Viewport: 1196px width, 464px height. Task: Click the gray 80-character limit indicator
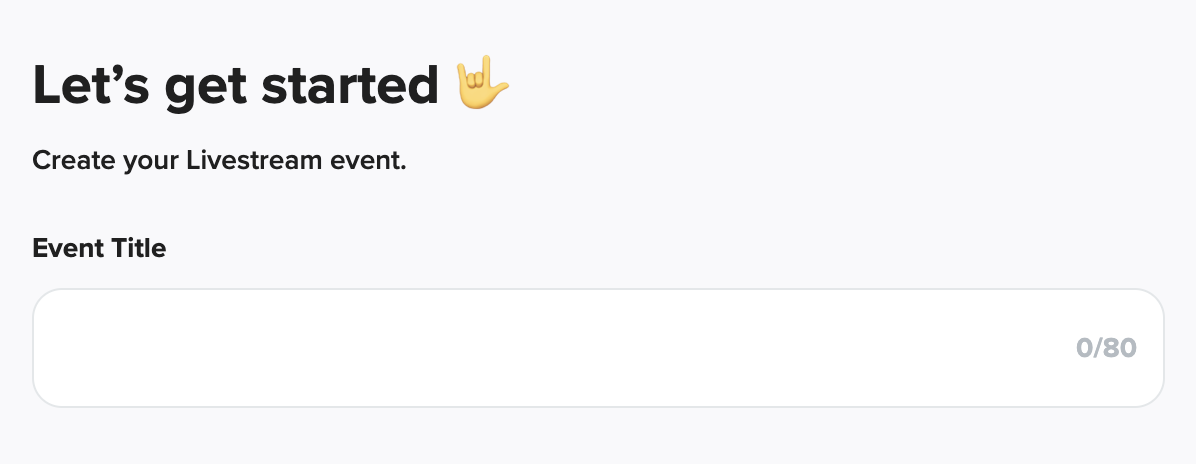pyautogui.click(x=1106, y=348)
